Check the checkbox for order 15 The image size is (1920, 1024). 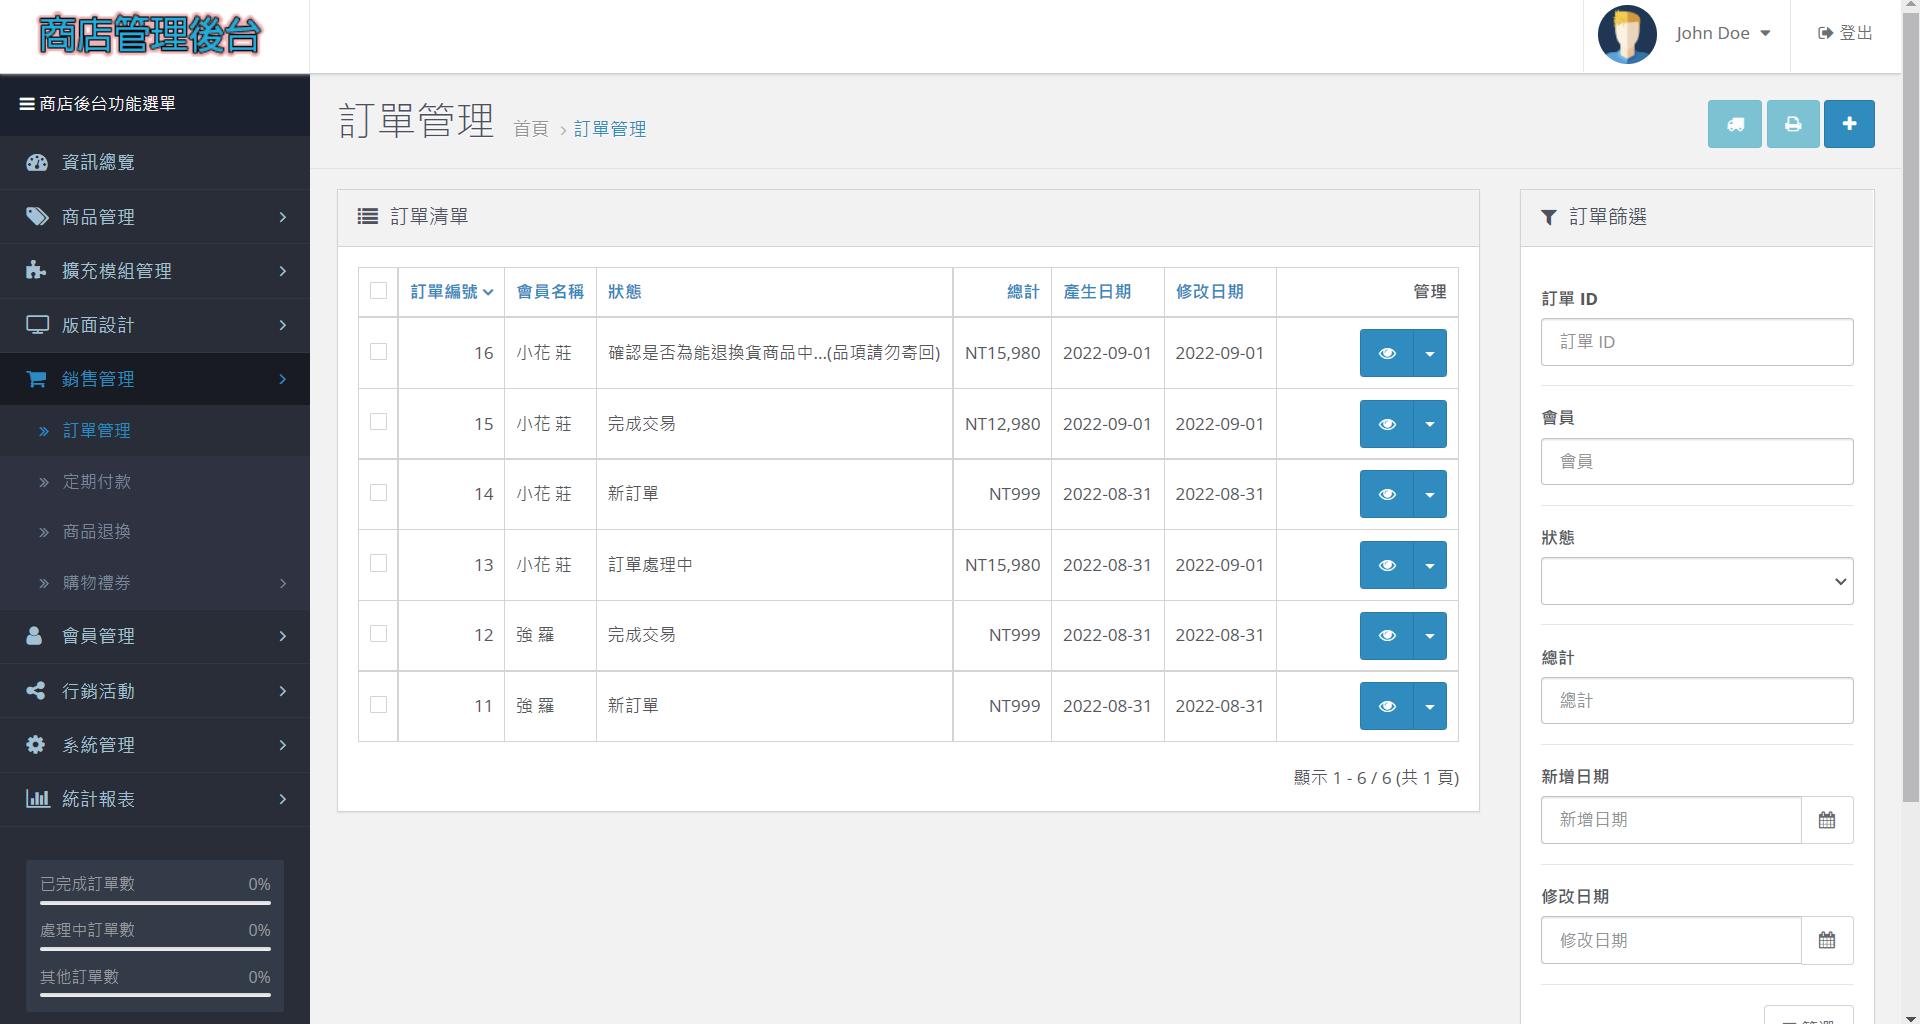point(378,422)
